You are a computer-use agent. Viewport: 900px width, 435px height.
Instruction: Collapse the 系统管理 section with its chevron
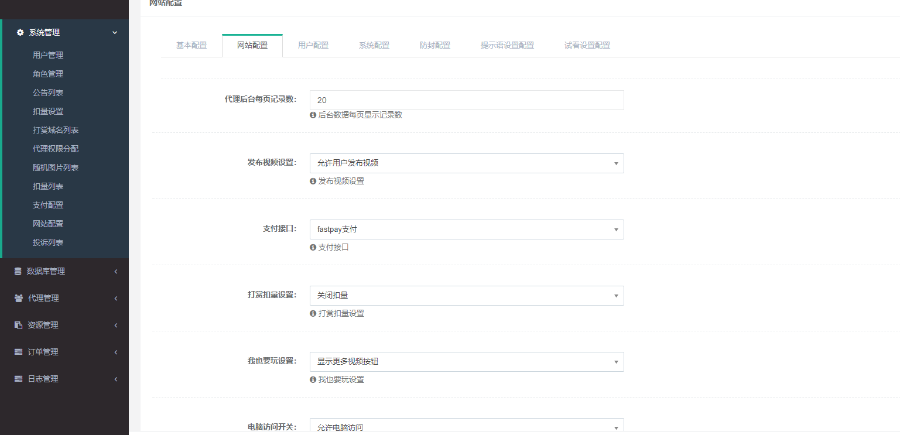point(114,33)
